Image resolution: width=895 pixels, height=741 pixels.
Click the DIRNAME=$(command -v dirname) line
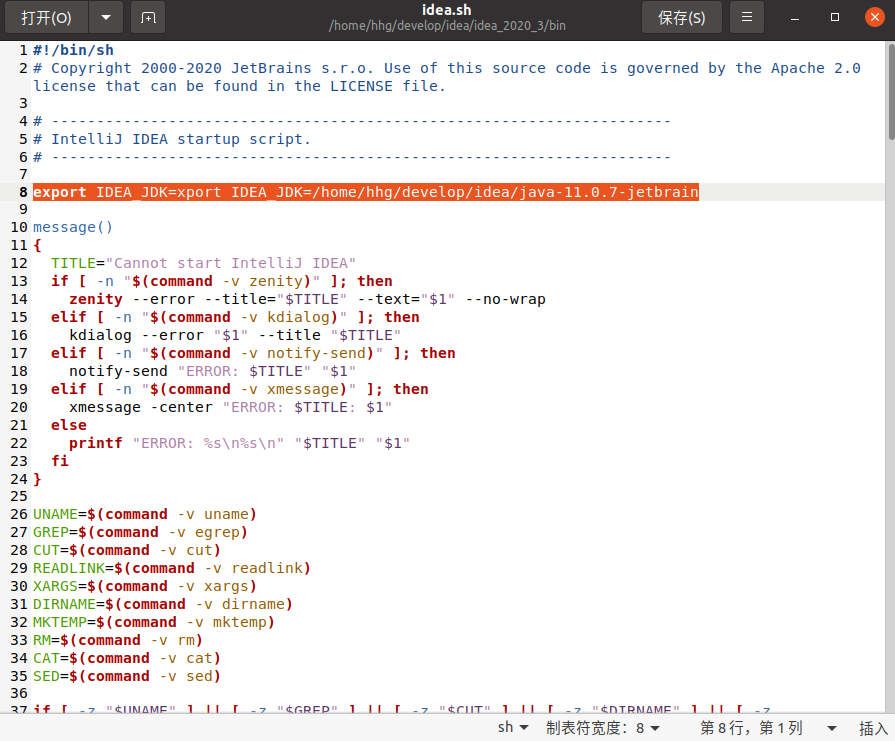(x=163, y=604)
